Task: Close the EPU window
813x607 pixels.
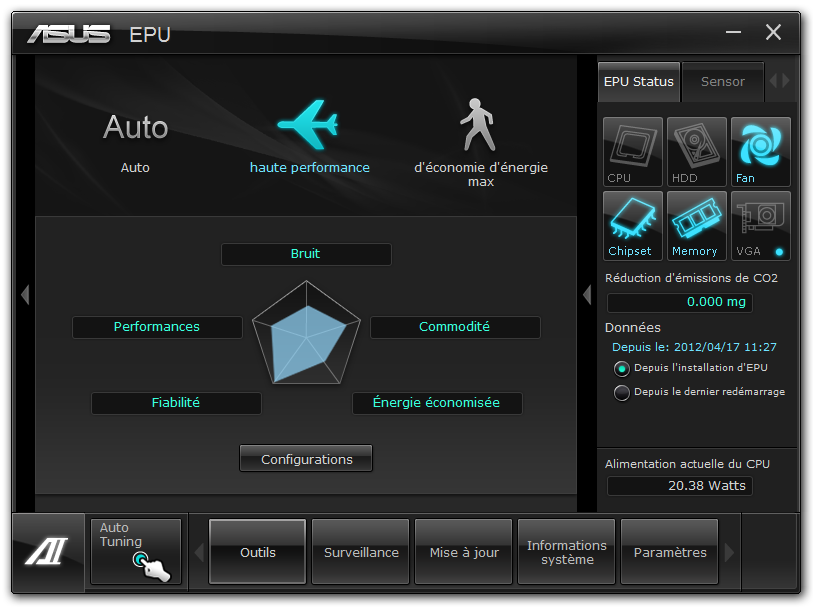Action: pyautogui.click(x=773, y=32)
